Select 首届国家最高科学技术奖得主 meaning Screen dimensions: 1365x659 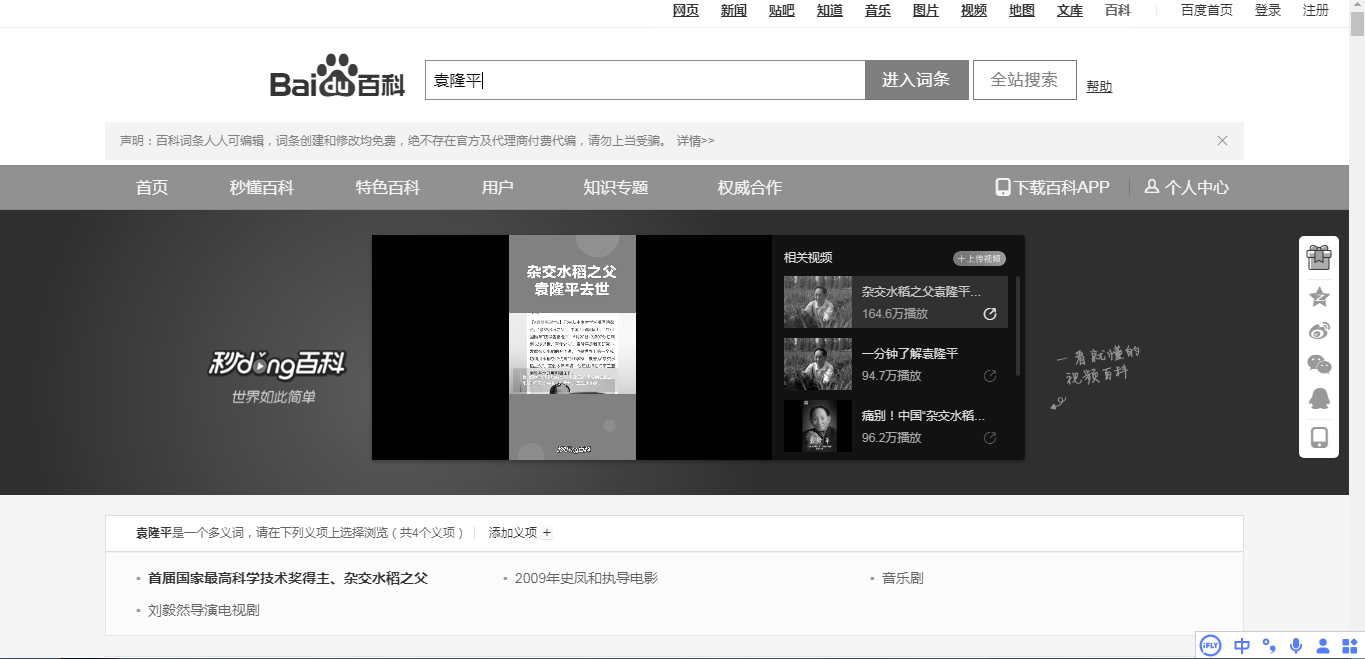click(x=288, y=578)
